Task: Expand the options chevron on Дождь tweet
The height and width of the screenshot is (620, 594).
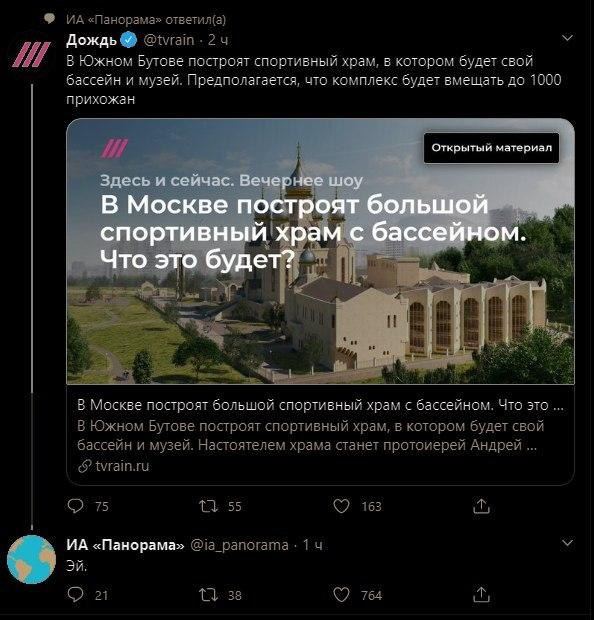Action: pos(568,38)
